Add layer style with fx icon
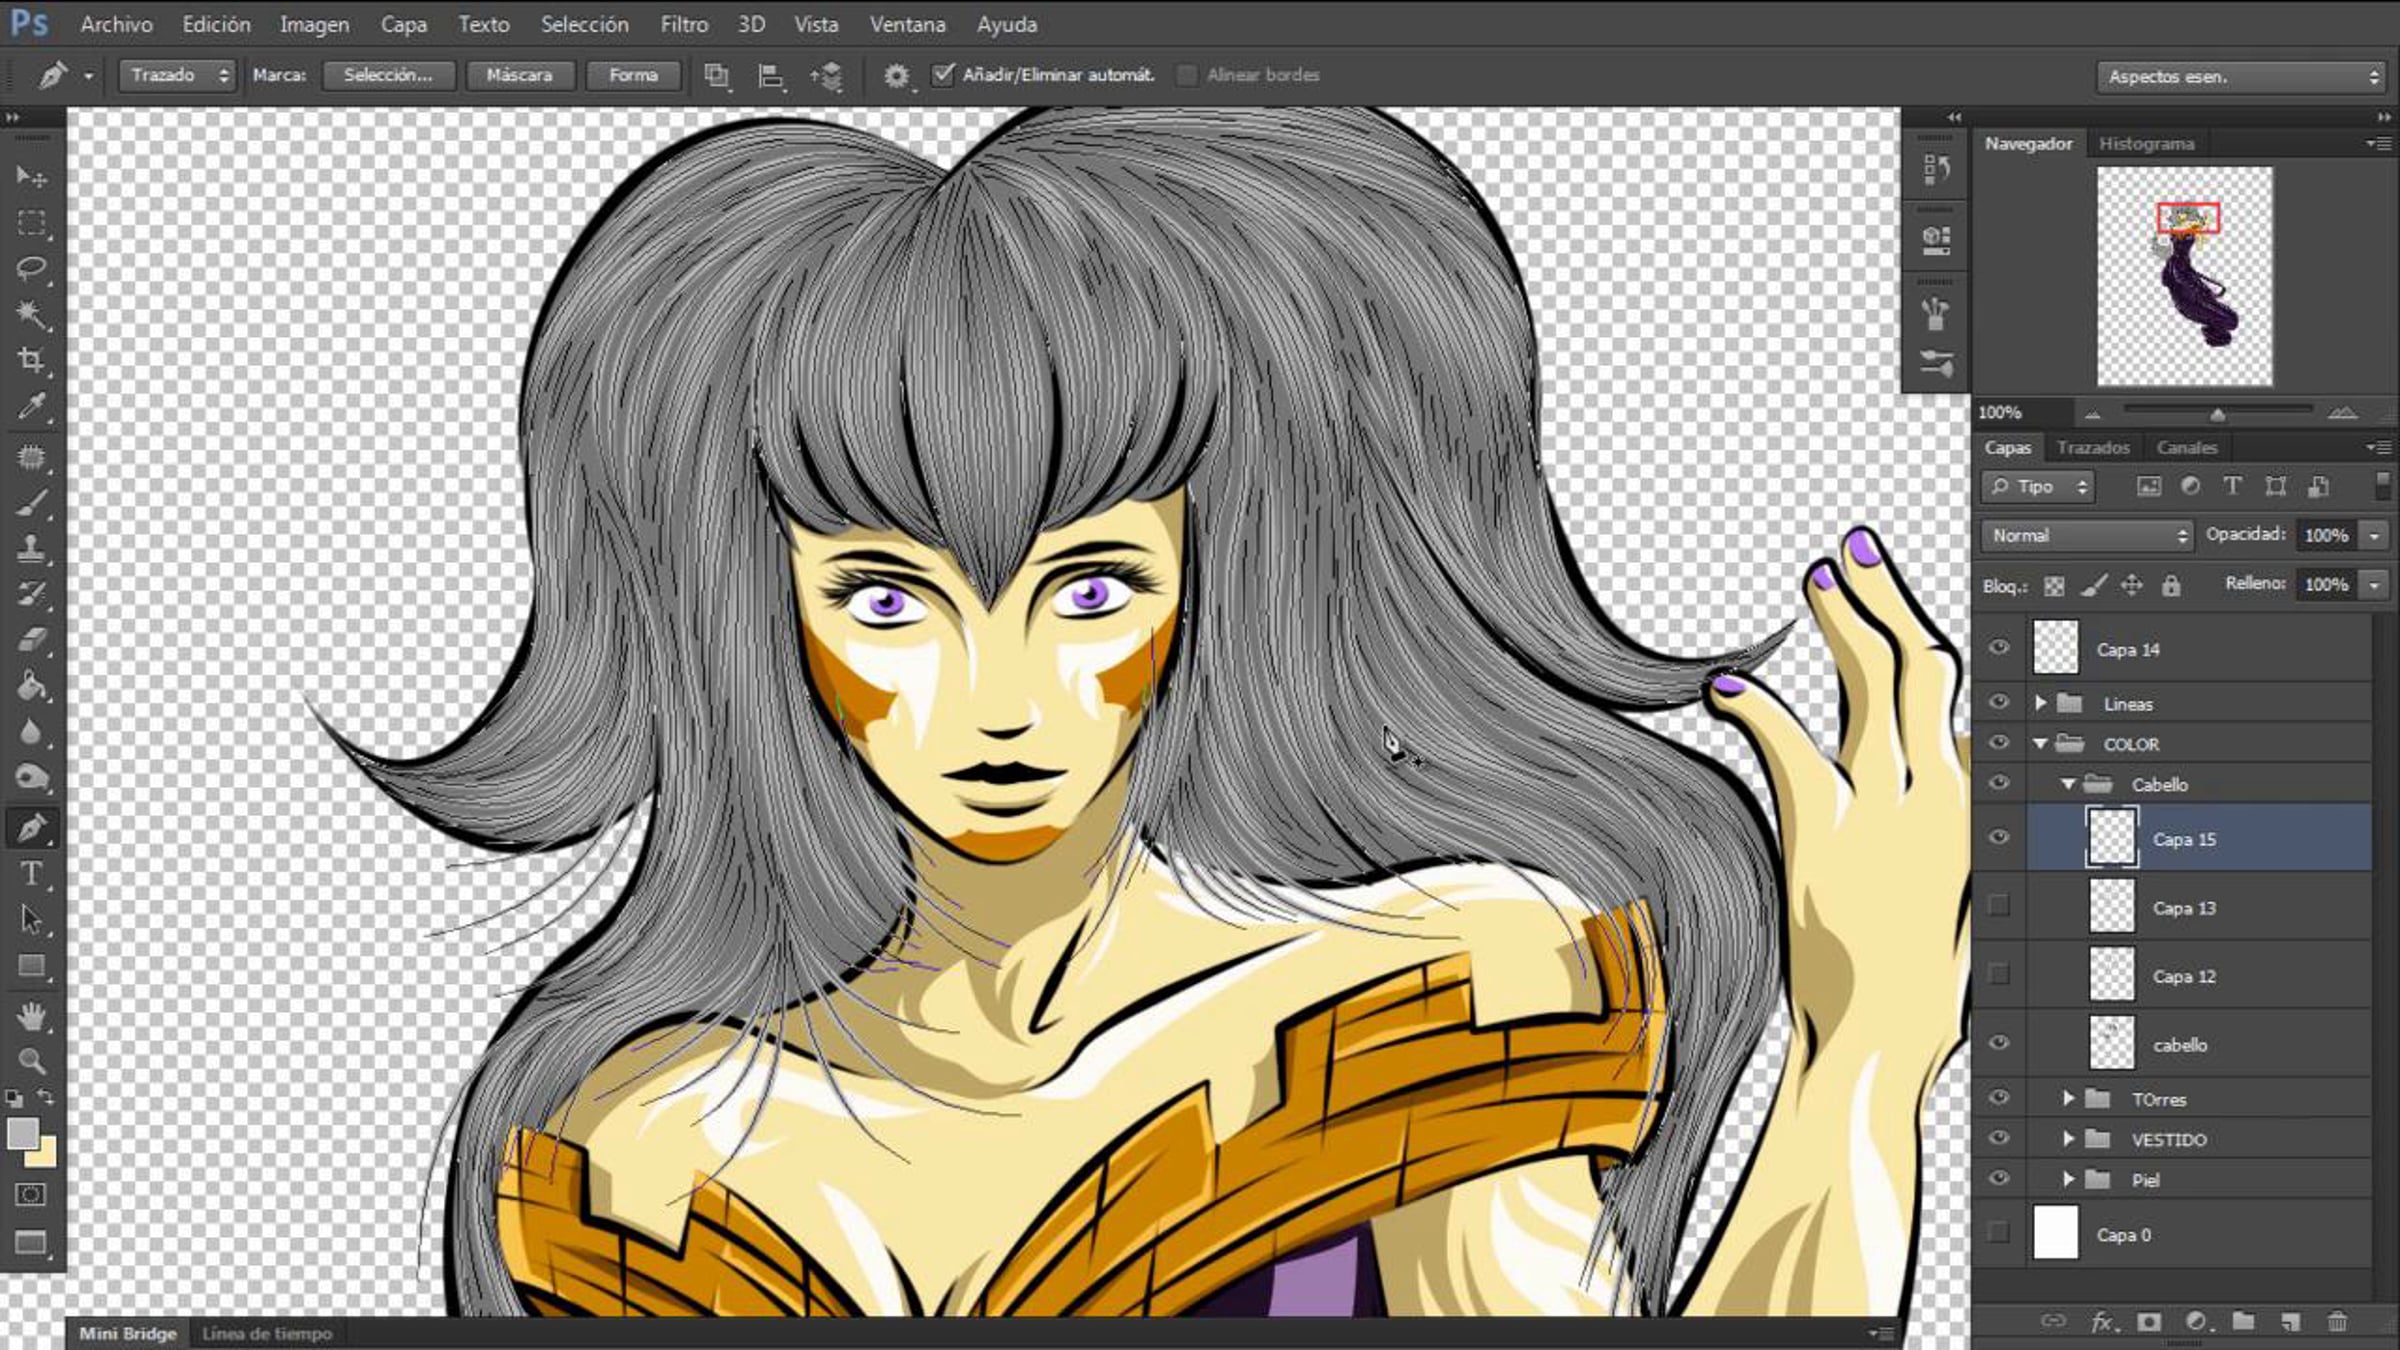The width and height of the screenshot is (2400, 1350). (x=2102, y=1322)
